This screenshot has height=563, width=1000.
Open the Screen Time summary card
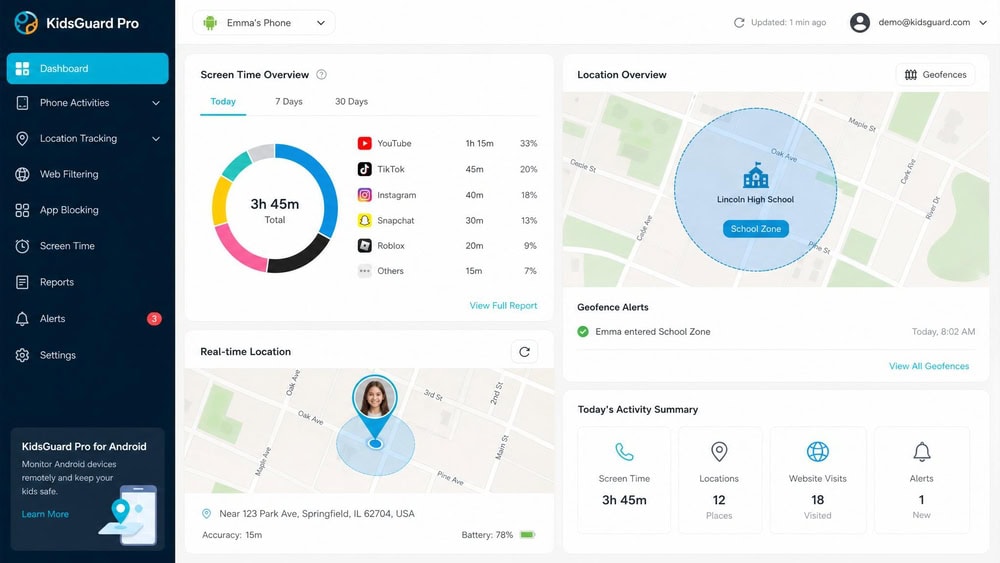click(624, 480)
